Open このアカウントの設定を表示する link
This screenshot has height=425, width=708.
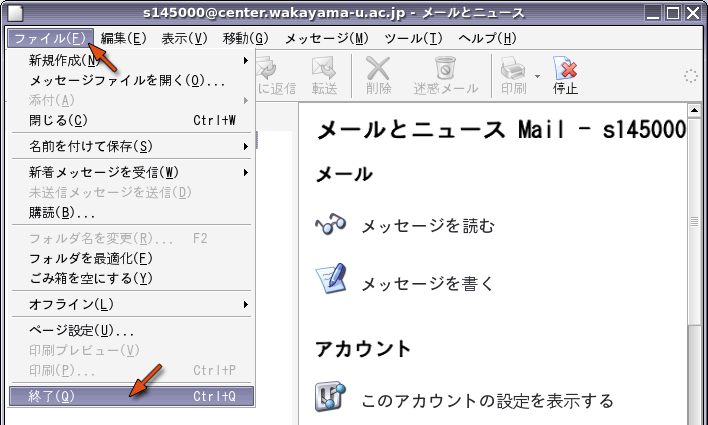pos(487,401)
